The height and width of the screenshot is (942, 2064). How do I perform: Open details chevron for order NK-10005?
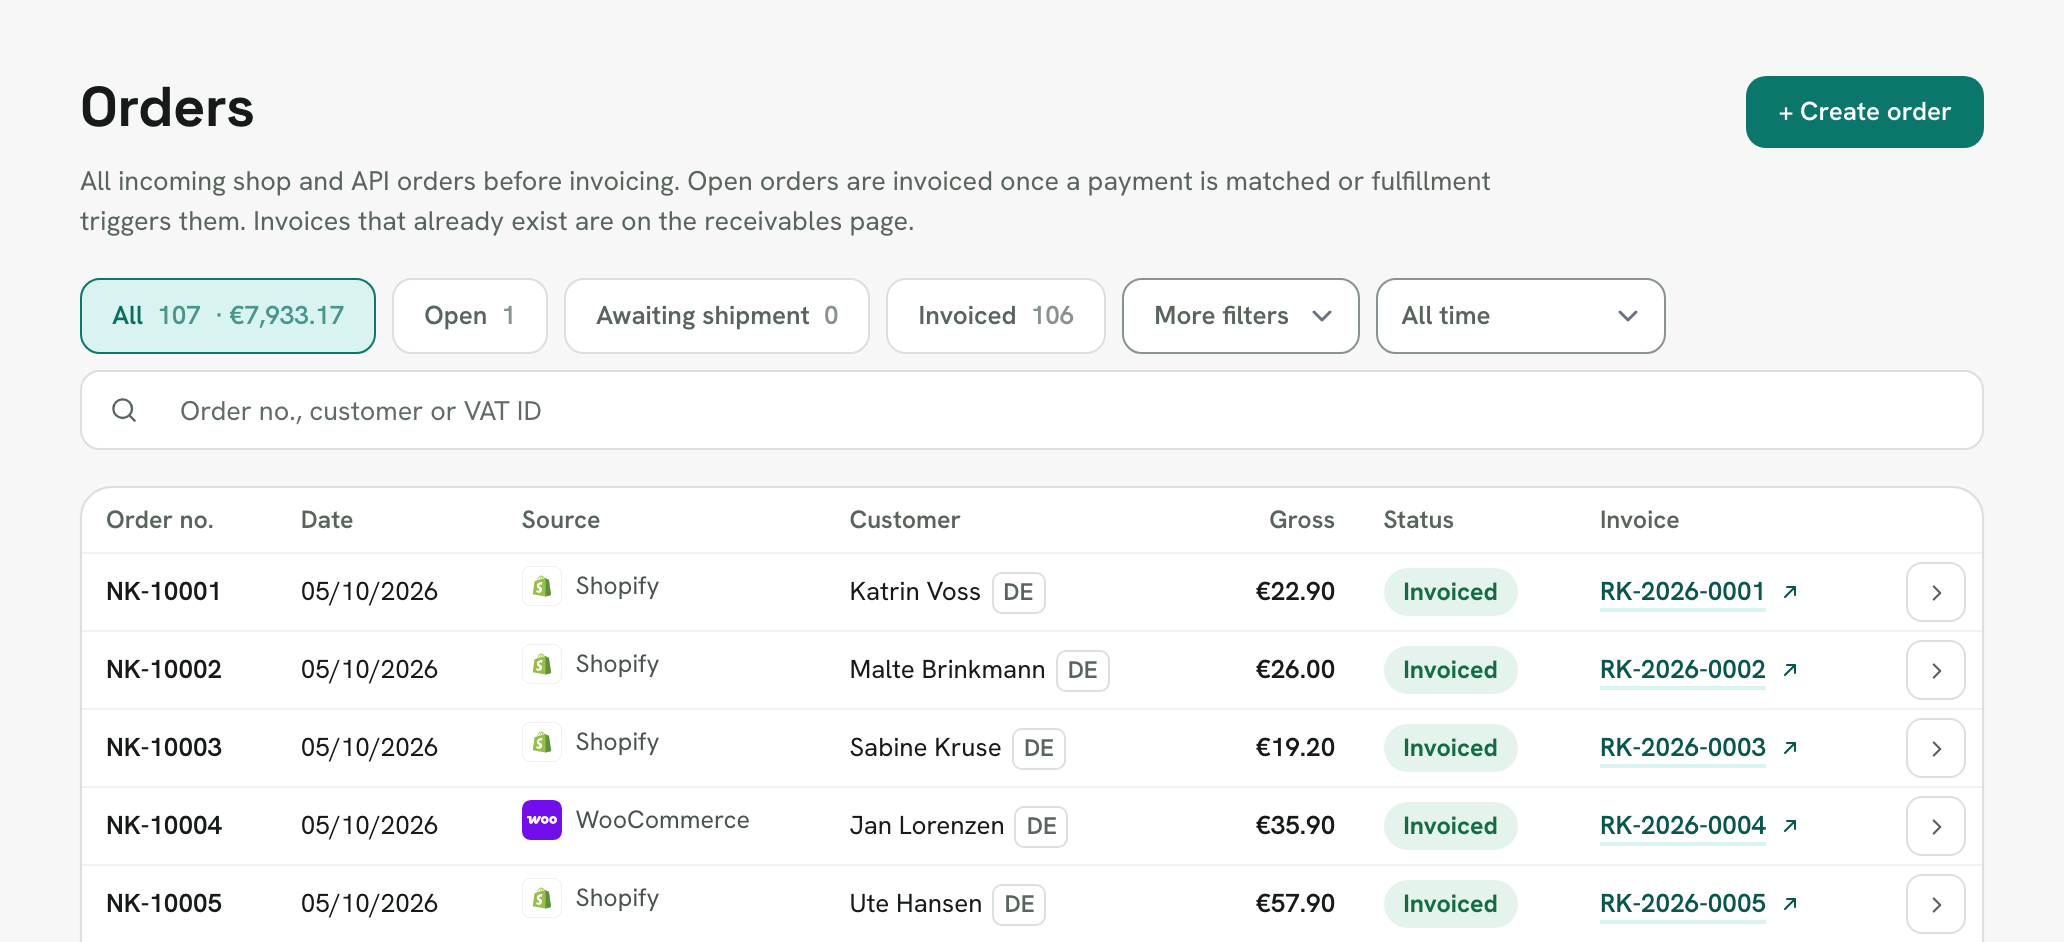point(1936,904)
